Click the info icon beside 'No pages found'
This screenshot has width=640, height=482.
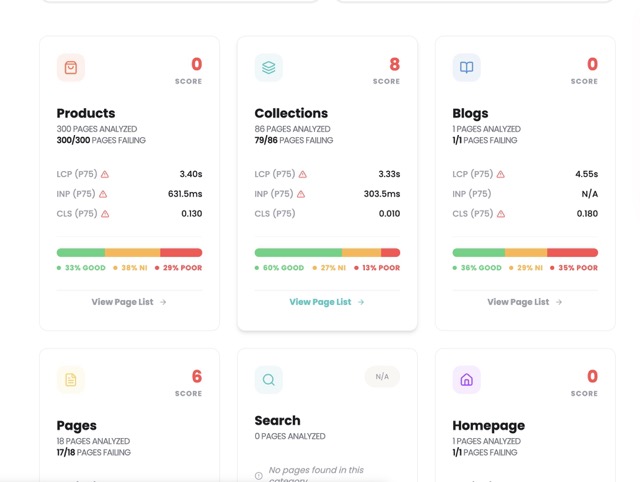[259, 475]
